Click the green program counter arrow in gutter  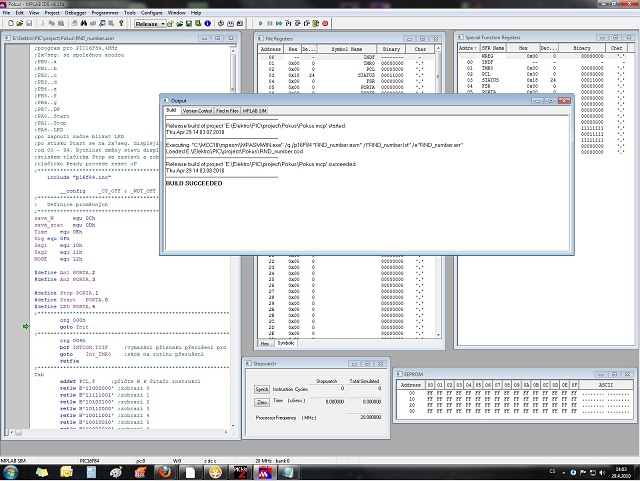pos(26,326)
